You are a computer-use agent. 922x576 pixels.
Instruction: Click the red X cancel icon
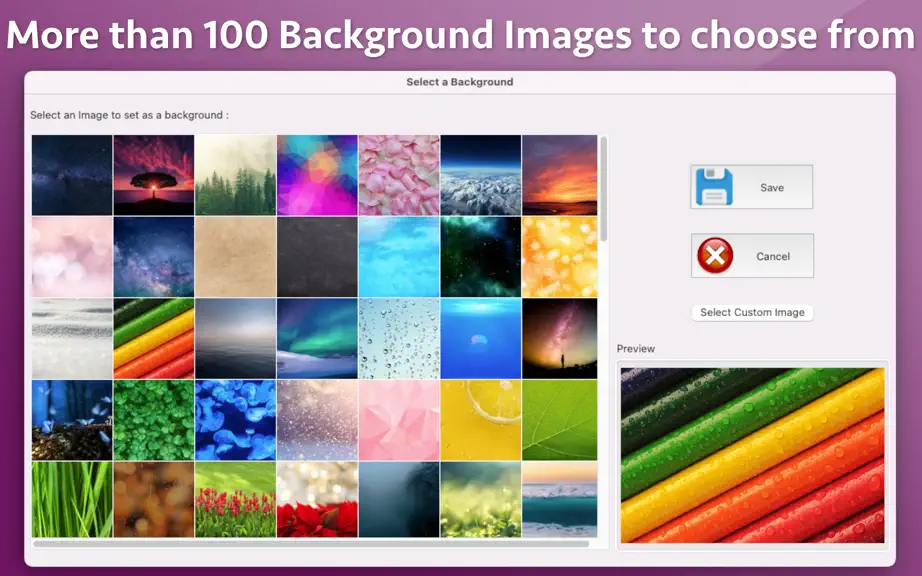[715, 256]
